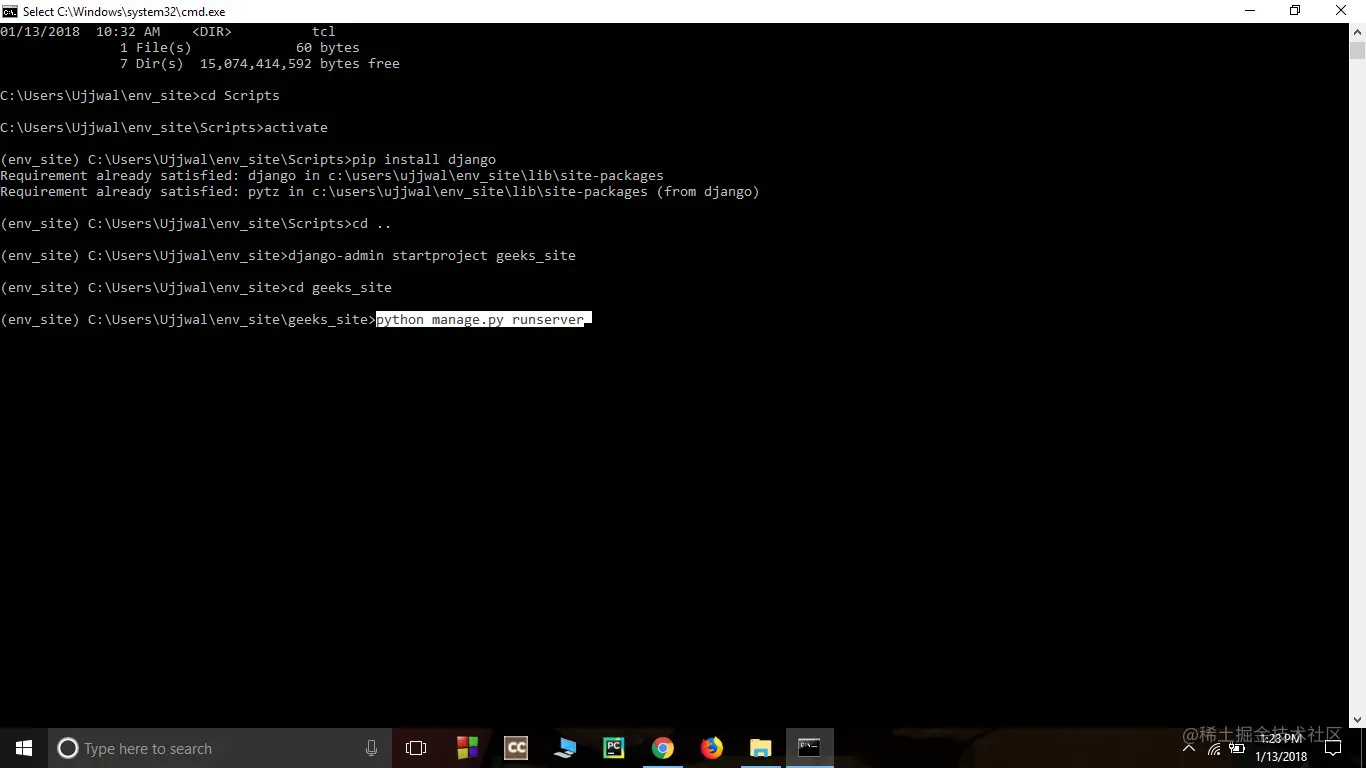
Task: Open the laptop-shaped app icon on taskbar
Action: pyautogui.click(x=565, y=748)
